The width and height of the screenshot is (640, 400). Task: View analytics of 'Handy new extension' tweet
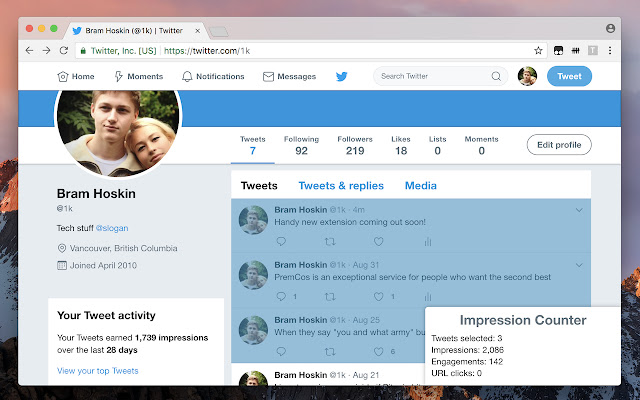[428, 242]
